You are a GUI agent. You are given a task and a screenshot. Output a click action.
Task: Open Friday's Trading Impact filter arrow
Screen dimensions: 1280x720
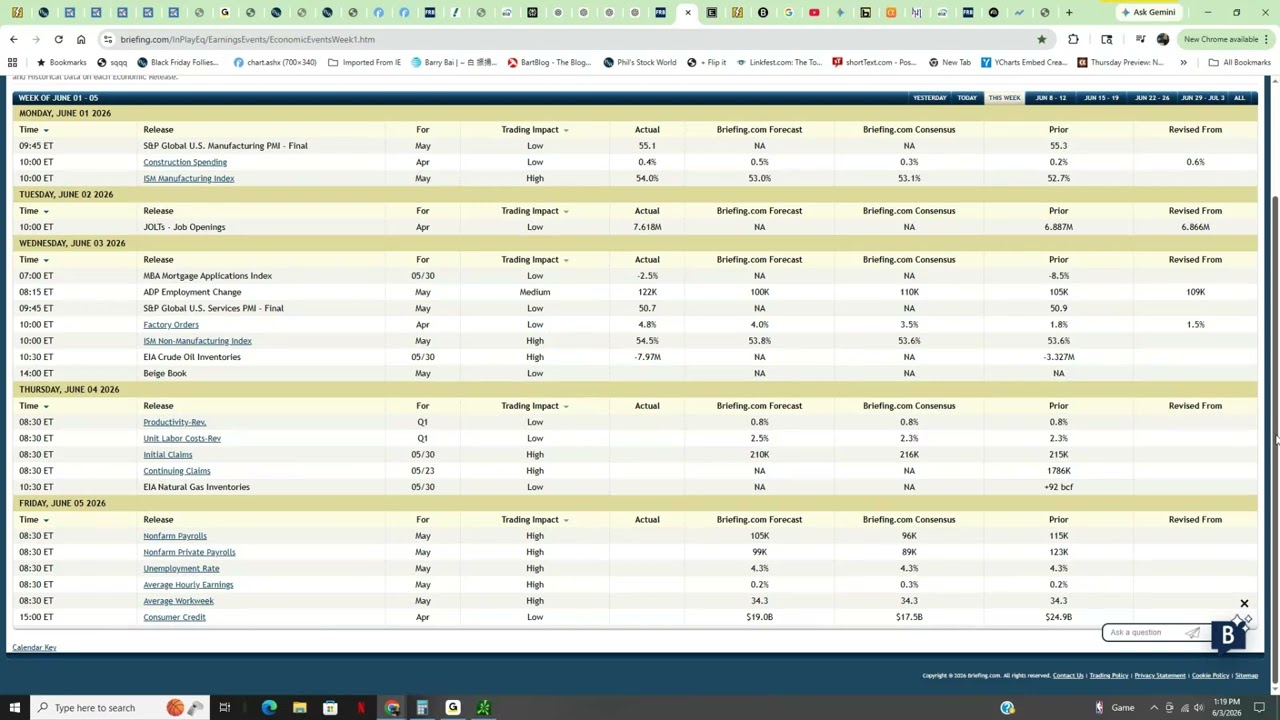pos(566,520)
